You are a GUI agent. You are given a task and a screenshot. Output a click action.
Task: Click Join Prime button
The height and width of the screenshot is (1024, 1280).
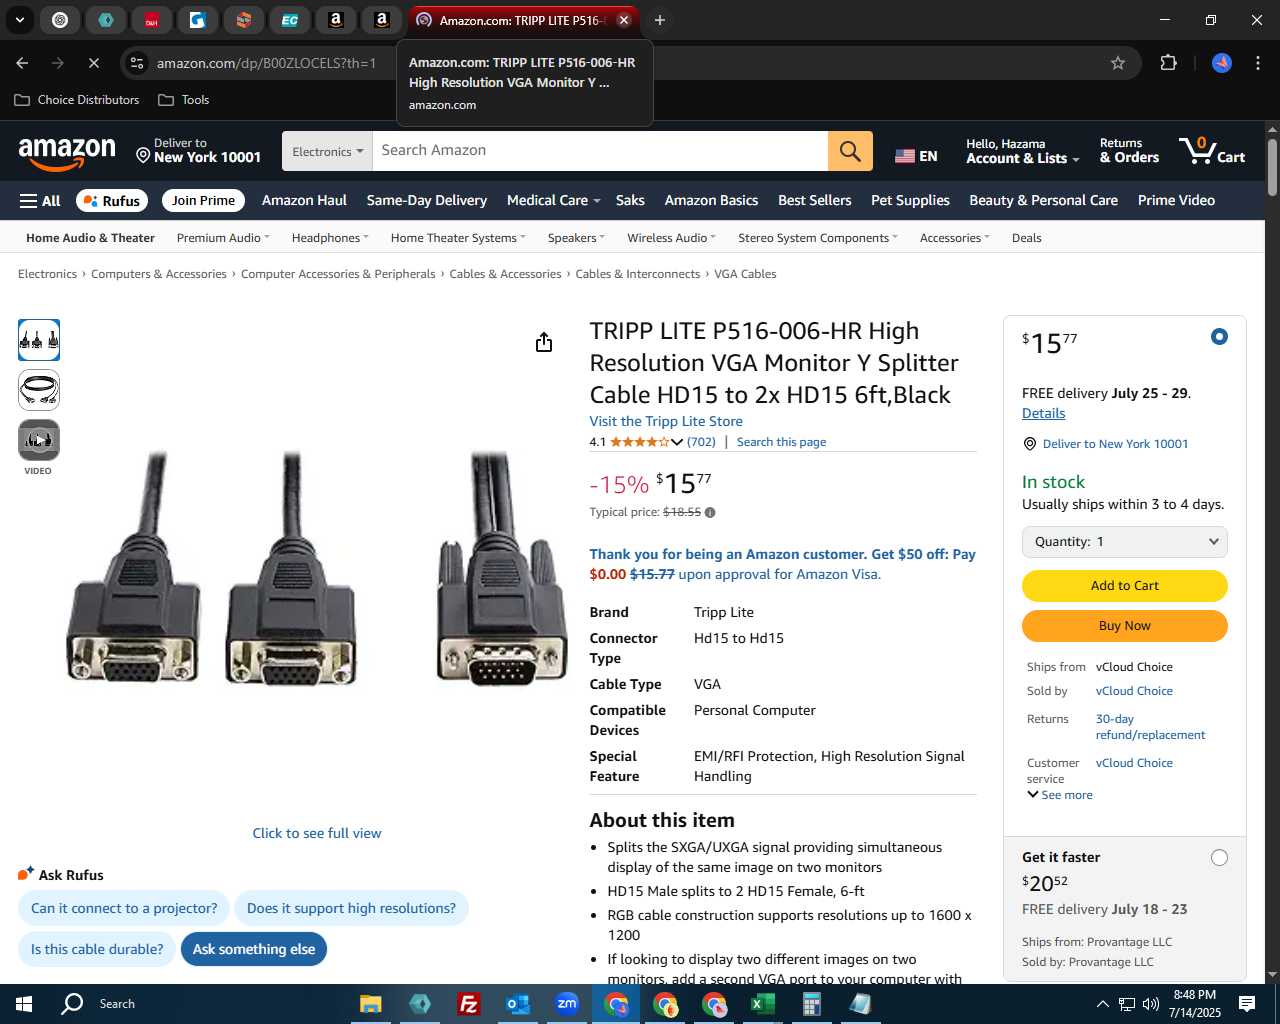(203, 201)
